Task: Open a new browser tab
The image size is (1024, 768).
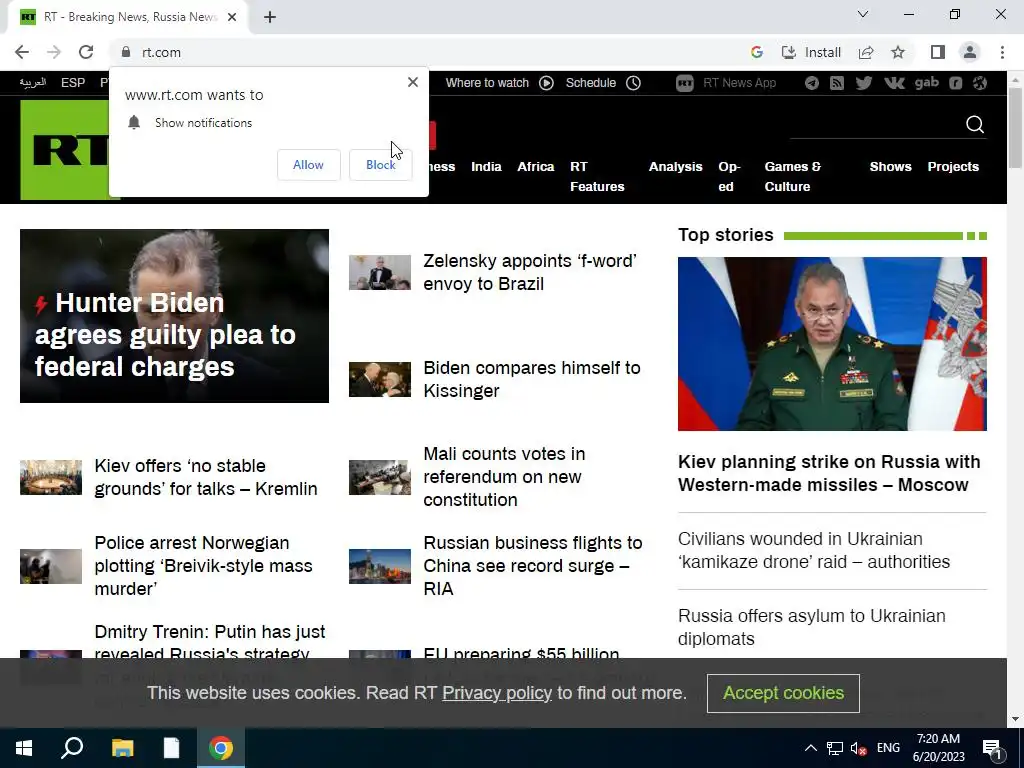Action: [x=270, y=17]
